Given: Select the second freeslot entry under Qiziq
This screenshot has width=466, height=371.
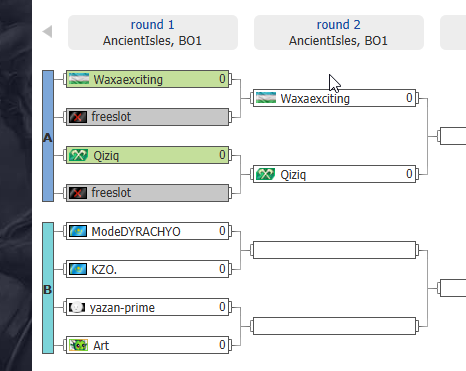Looking at the screenshot, I should [x=147, y=193].
